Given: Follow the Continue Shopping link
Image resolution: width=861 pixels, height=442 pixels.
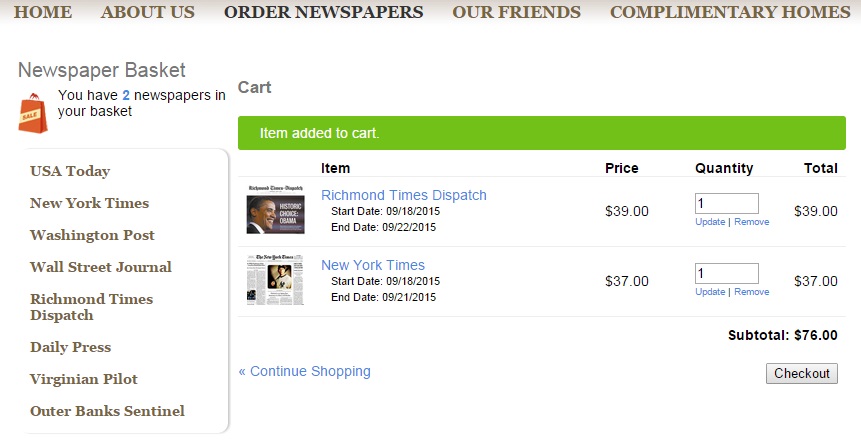Looking at the screenshot, I should click(x=305, y=371).
